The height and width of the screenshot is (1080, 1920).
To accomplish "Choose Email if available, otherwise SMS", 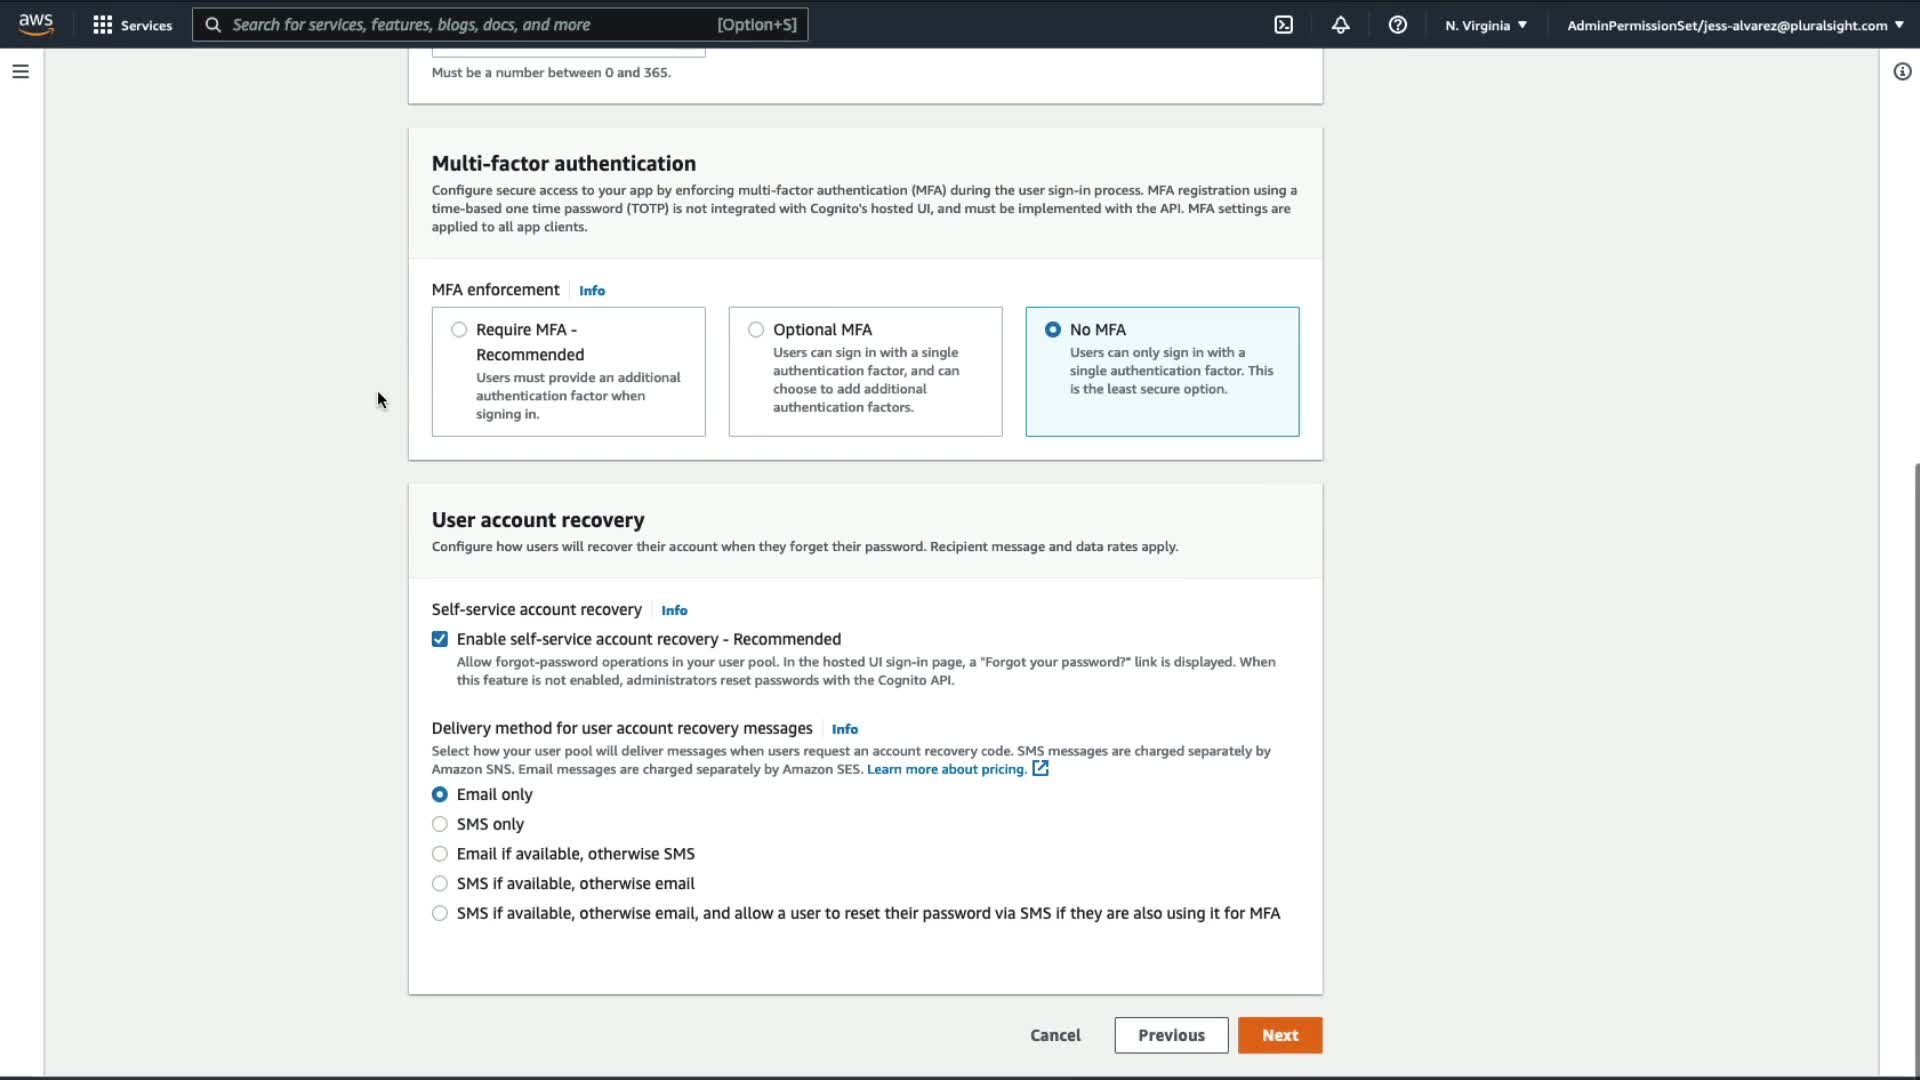I will click(x=440, y=854).
